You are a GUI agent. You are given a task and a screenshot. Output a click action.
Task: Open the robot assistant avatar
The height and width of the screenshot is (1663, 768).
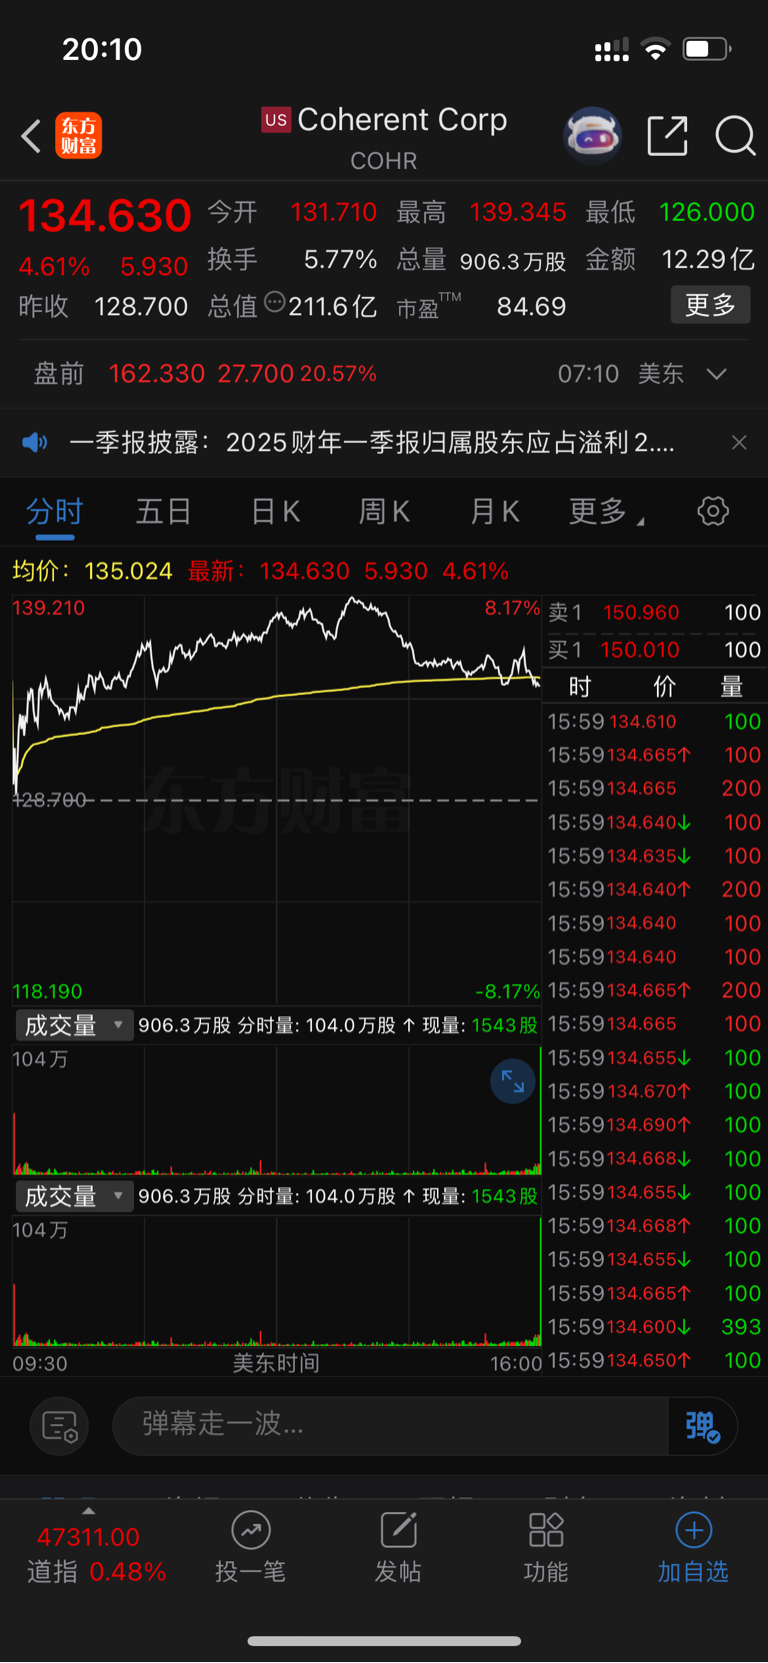coord(593,135)
